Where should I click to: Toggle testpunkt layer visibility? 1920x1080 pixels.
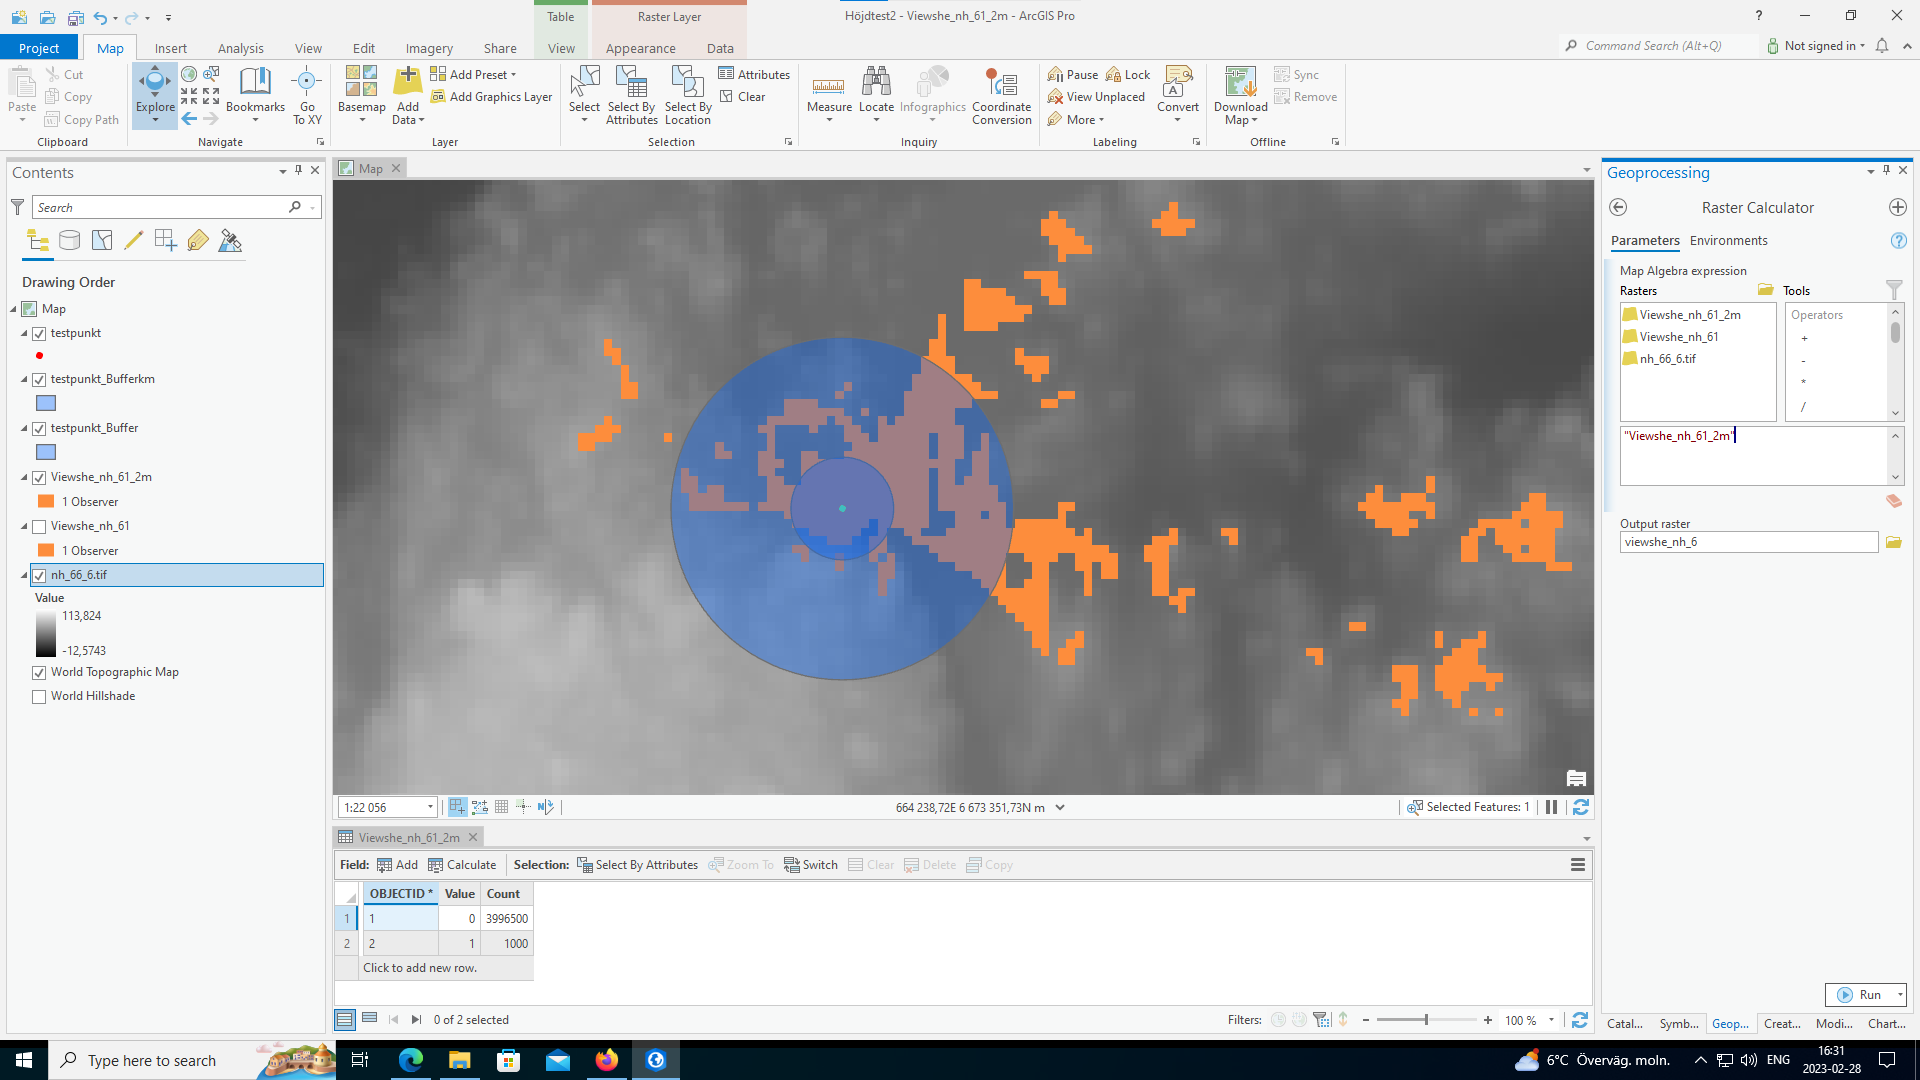(x=39, y=333)
